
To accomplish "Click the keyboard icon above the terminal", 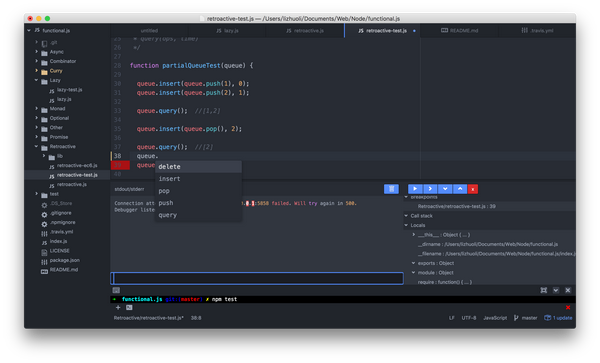I will point(116,290).
